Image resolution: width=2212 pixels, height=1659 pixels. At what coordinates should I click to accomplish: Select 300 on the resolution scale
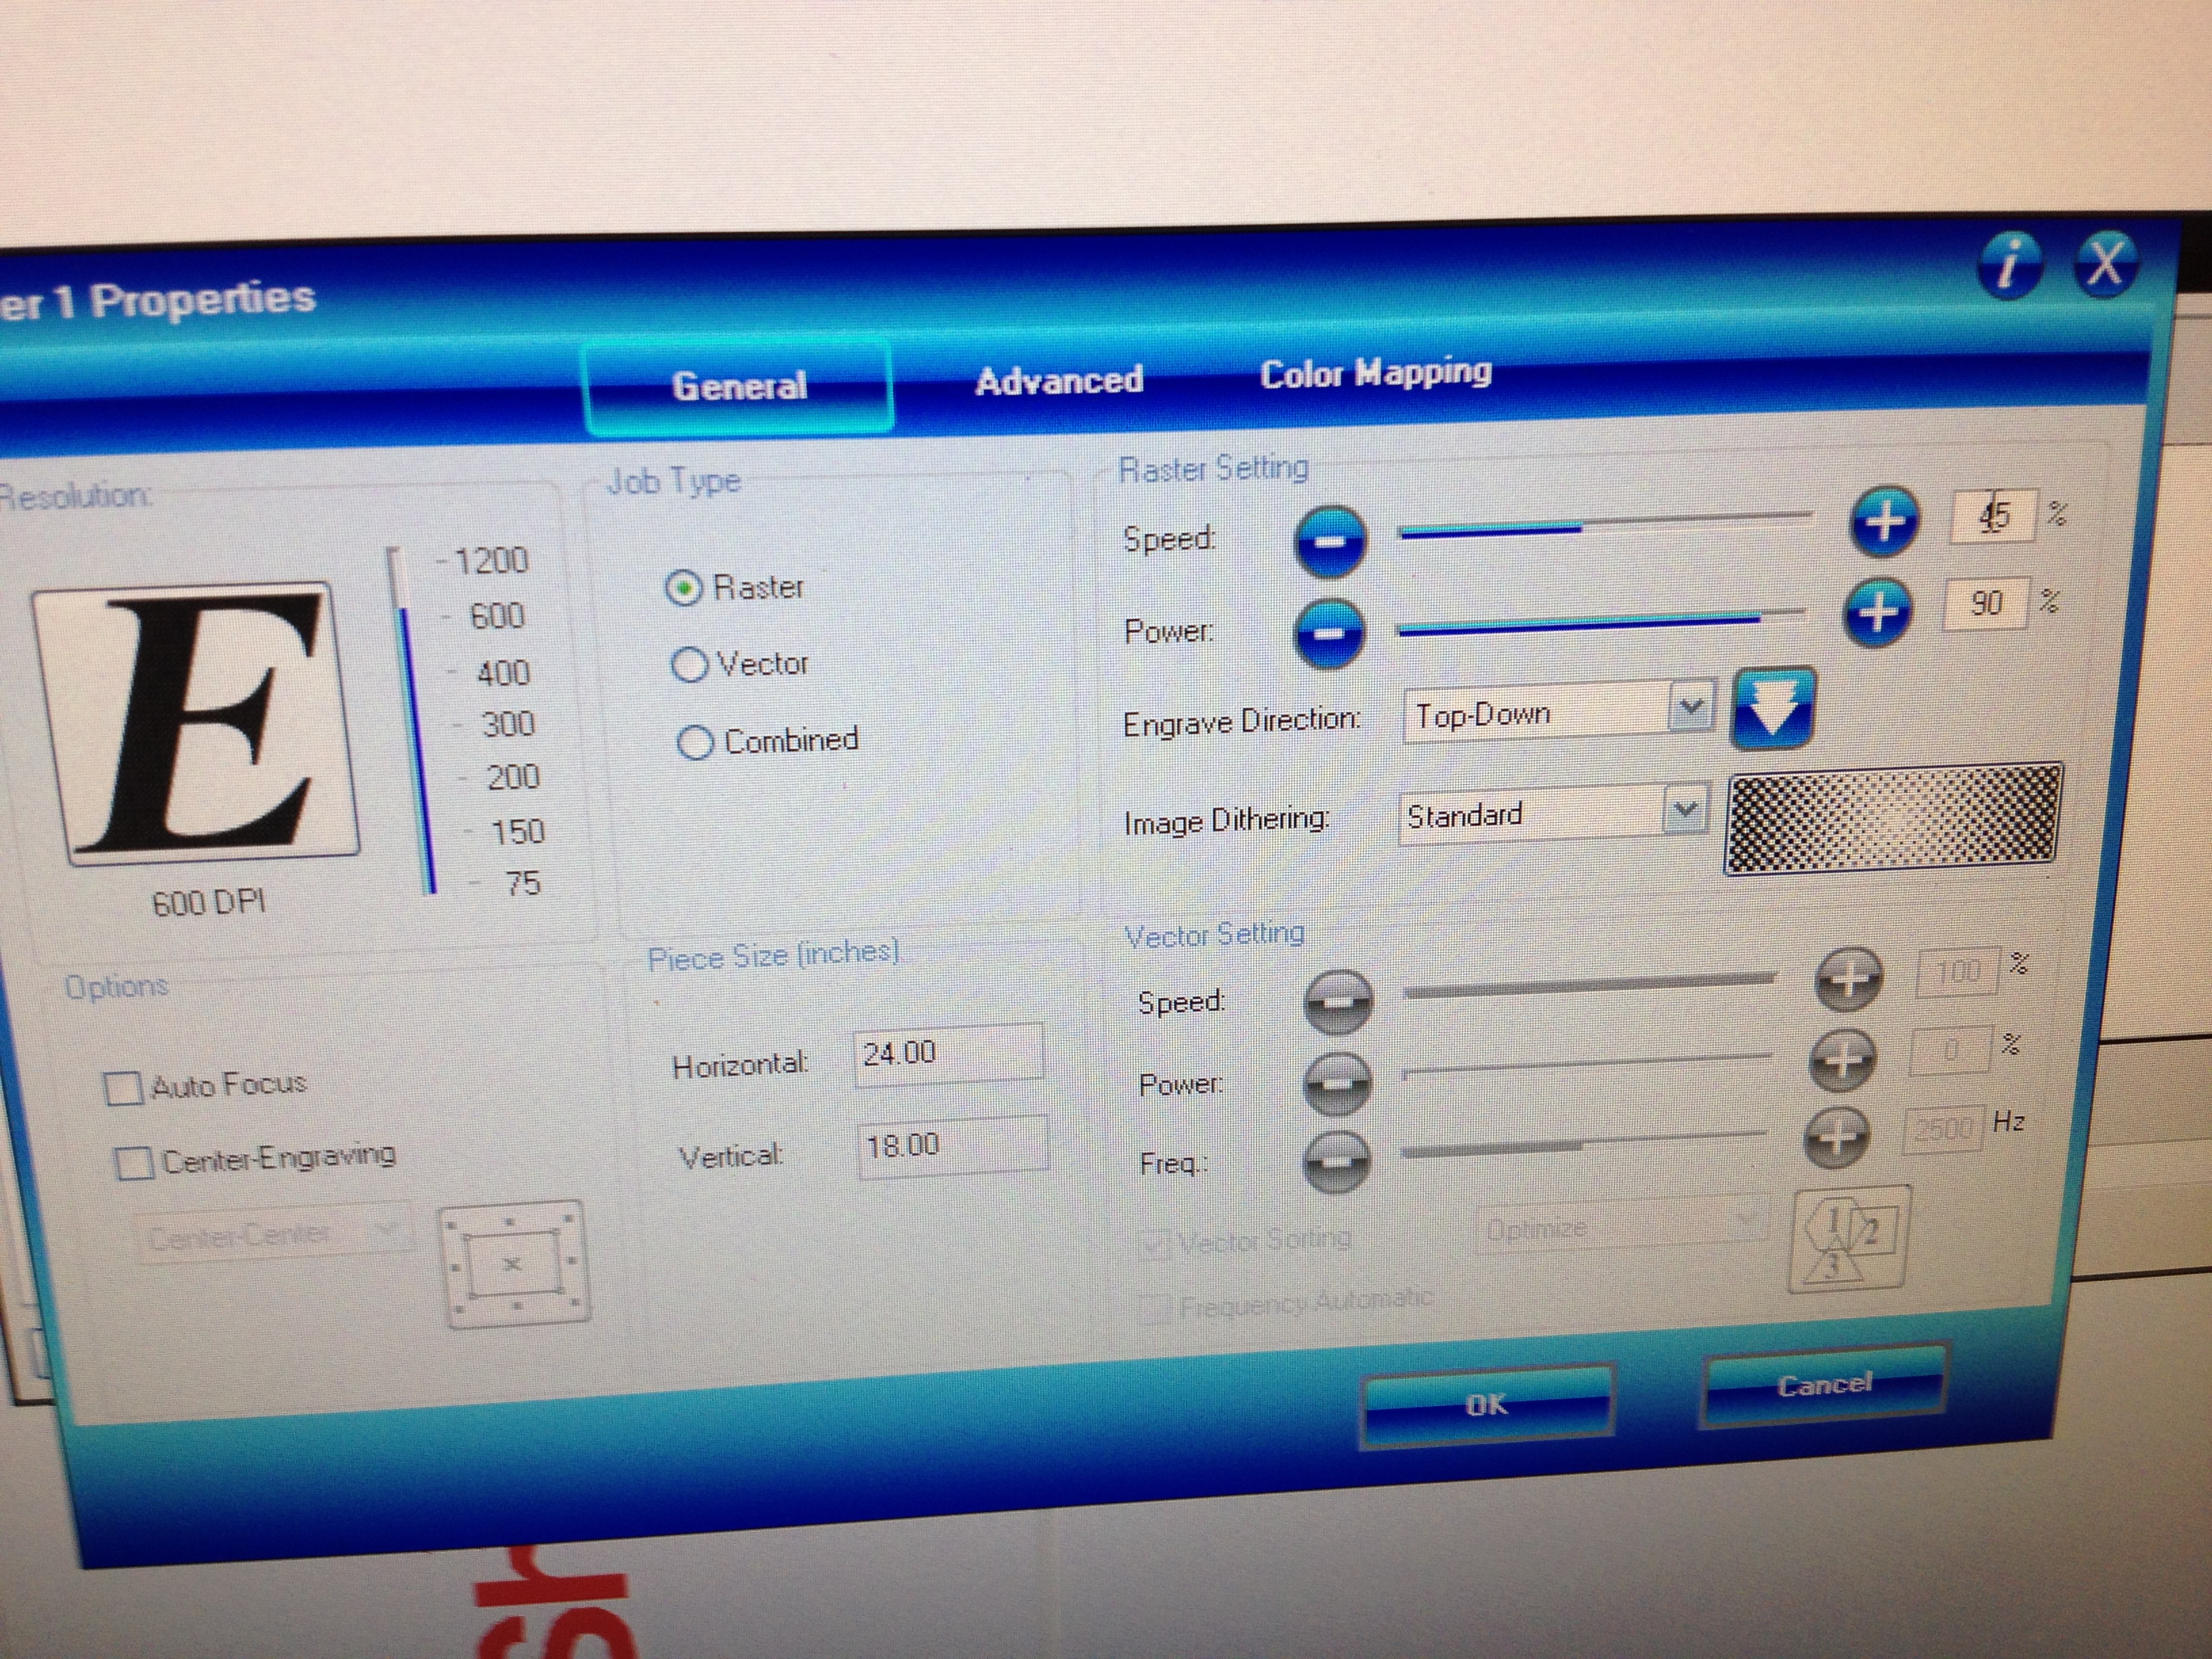[x=508, y=724]
